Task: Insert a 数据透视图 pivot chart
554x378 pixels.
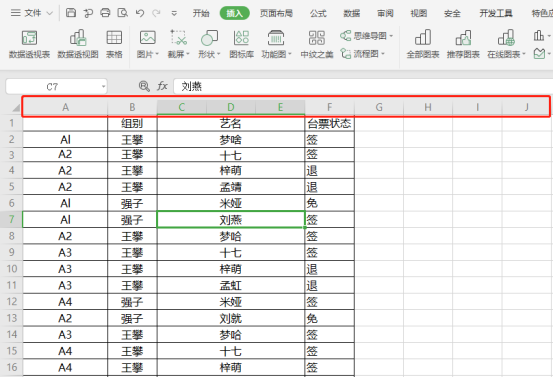Action: (78, 44)
